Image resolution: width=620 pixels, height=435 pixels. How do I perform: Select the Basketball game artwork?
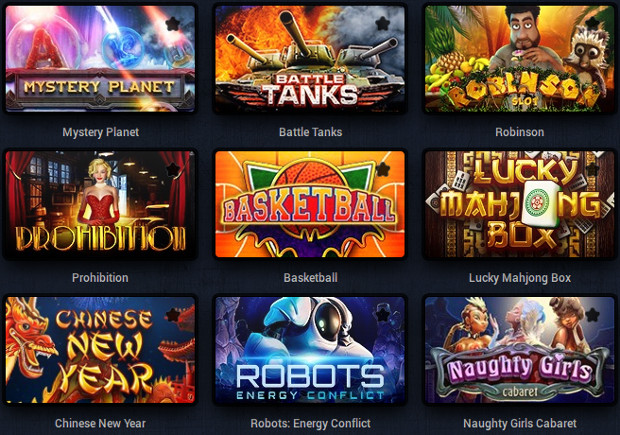310,204
